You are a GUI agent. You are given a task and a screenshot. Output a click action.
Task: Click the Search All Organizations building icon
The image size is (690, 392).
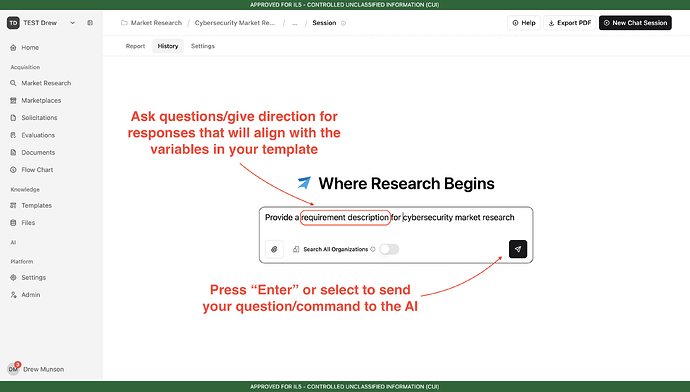click(x=296, y=249)
